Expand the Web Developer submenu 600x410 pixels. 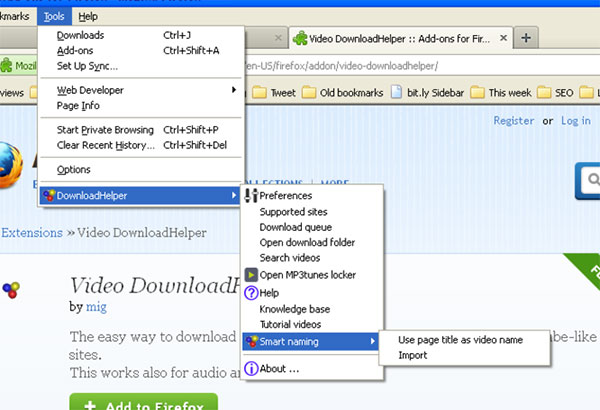pyautogui.click(x=141, y=90)
